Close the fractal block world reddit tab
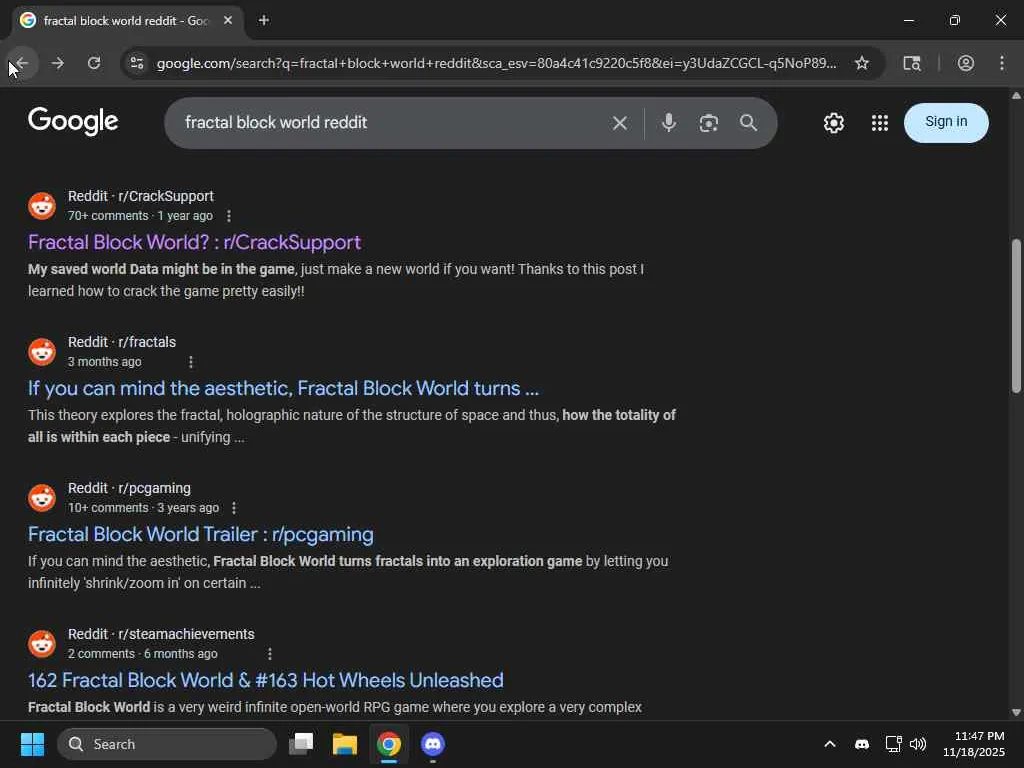 coord(228,20)
